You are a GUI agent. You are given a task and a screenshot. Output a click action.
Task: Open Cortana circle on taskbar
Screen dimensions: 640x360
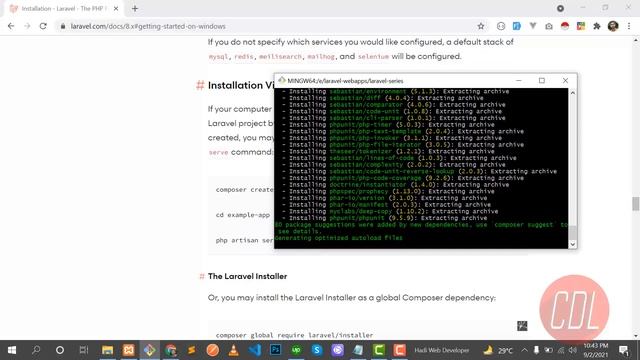click(x=60, y=350)
